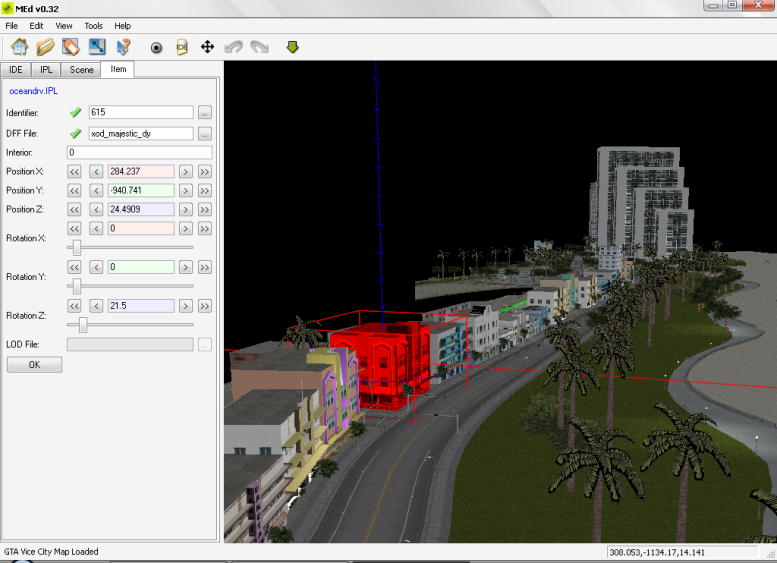Image resolution: width=777 pixels, height=563 pixels.
Task: Select the four-way move arrows tool
Action: [x=208, y=47]
